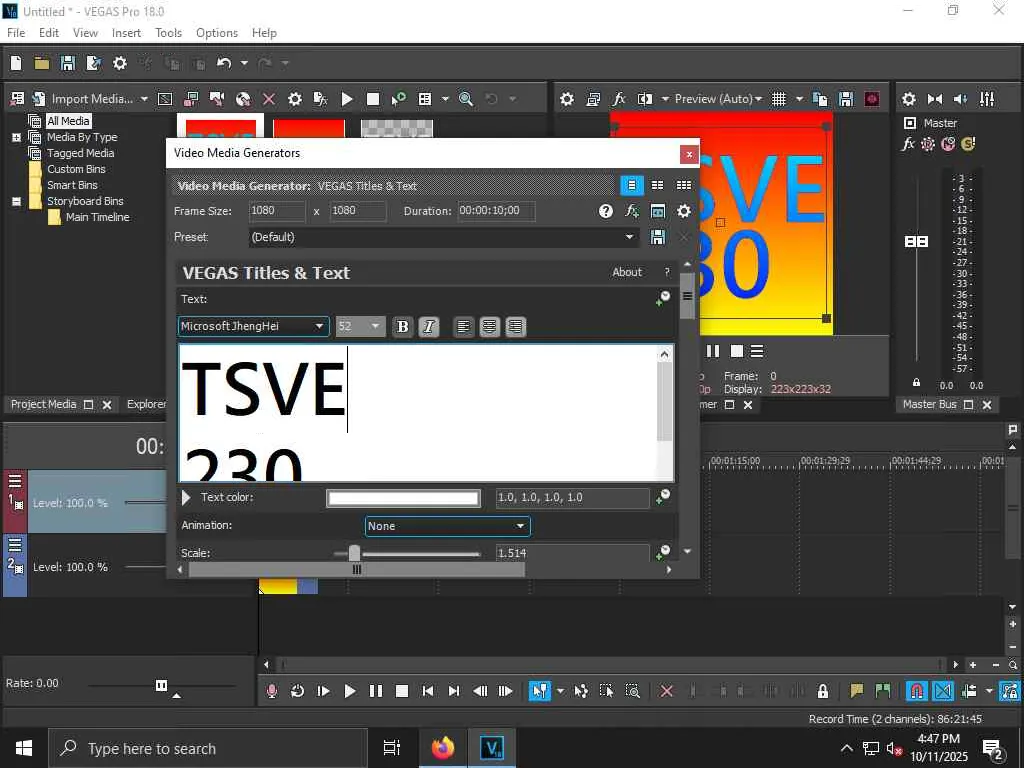
Task: Open project properties gear in the main toolbar
Action: coord(120,63)
